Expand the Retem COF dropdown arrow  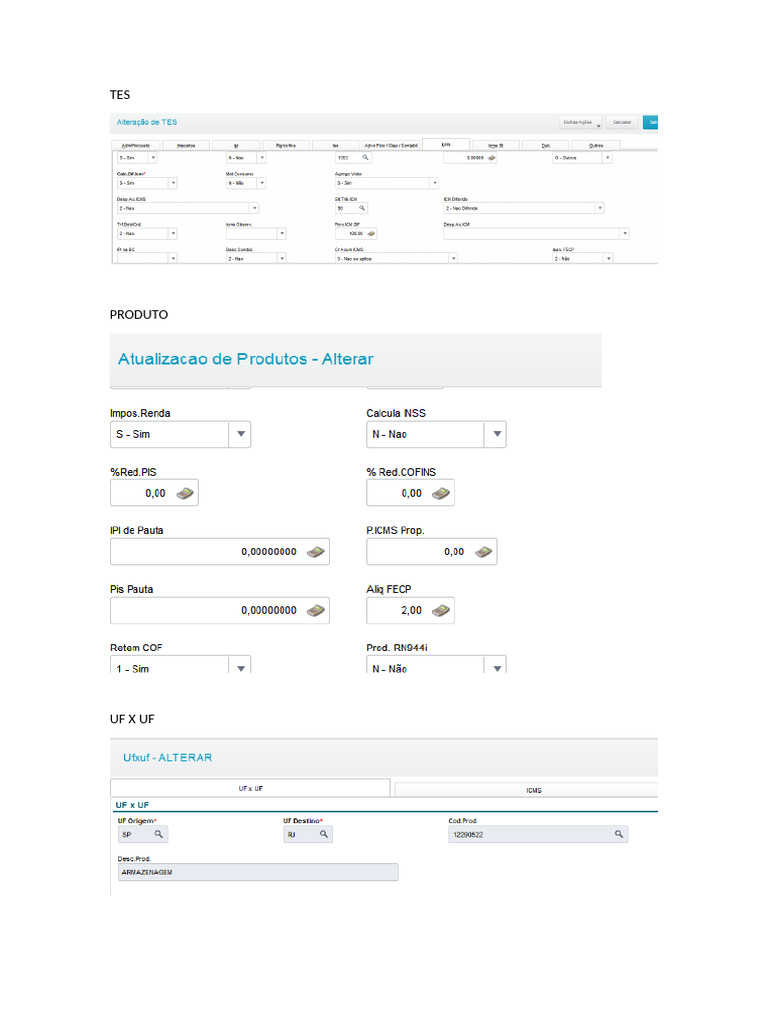[239, 667]
